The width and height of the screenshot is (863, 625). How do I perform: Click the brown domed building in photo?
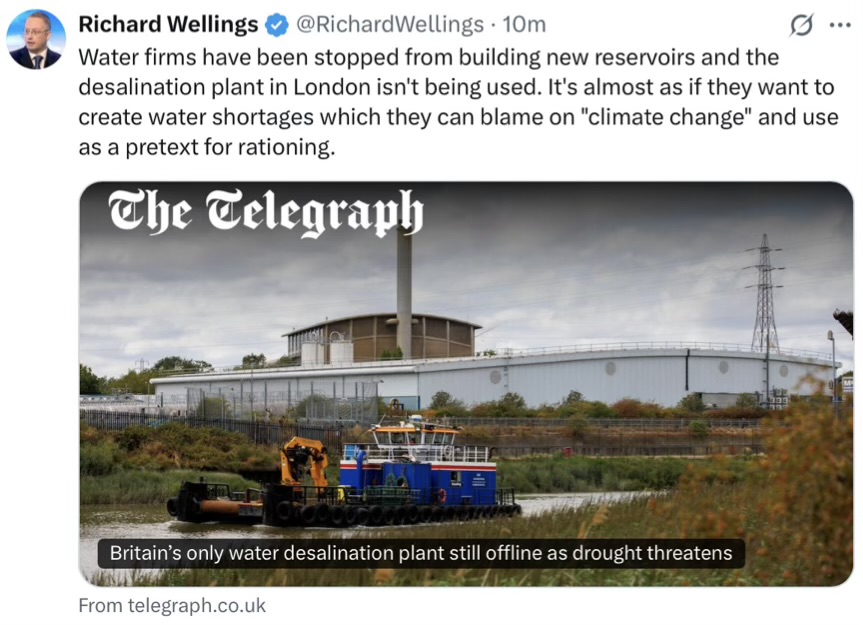pyautogui.click(x=380, y=337)
